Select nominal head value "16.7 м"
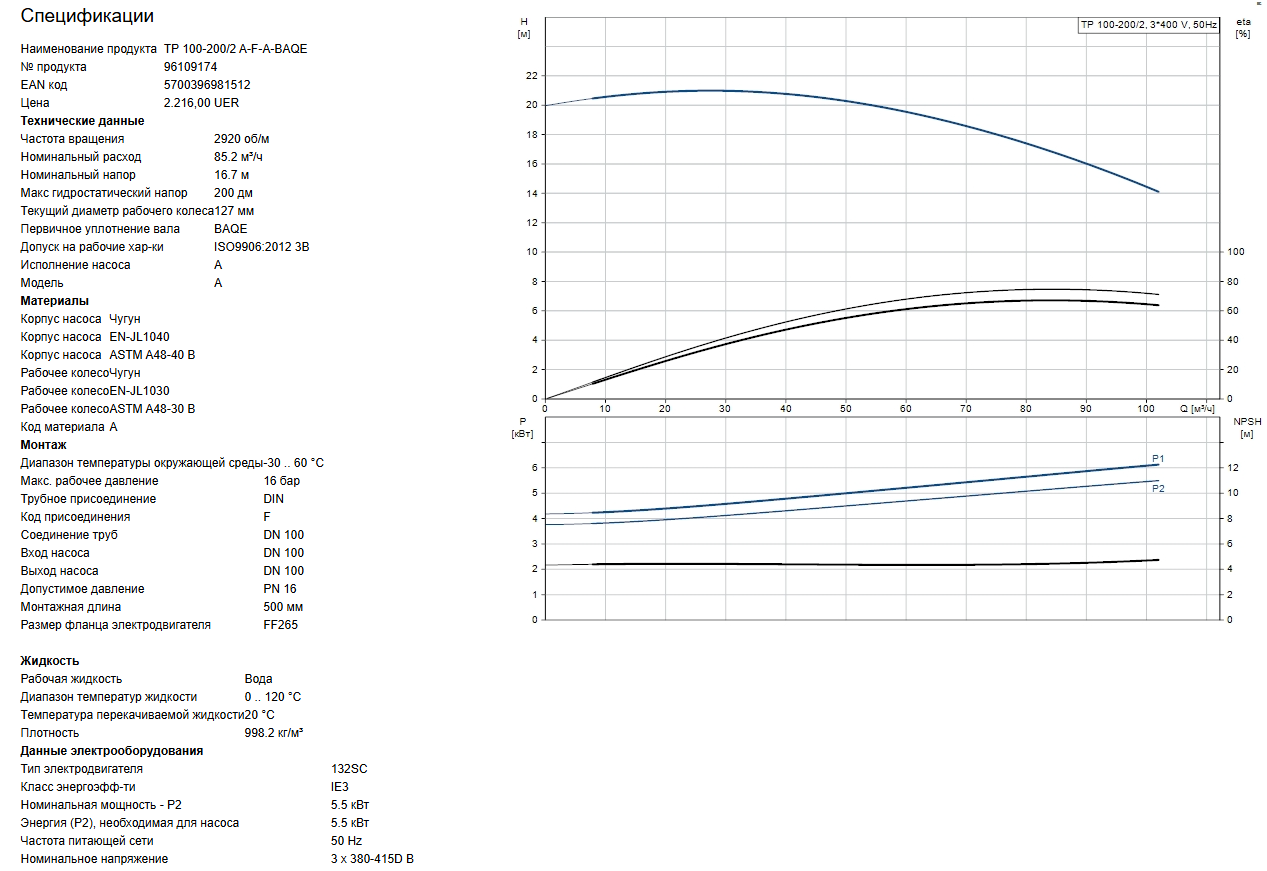 pyautogui.click(x=231, y=175)
